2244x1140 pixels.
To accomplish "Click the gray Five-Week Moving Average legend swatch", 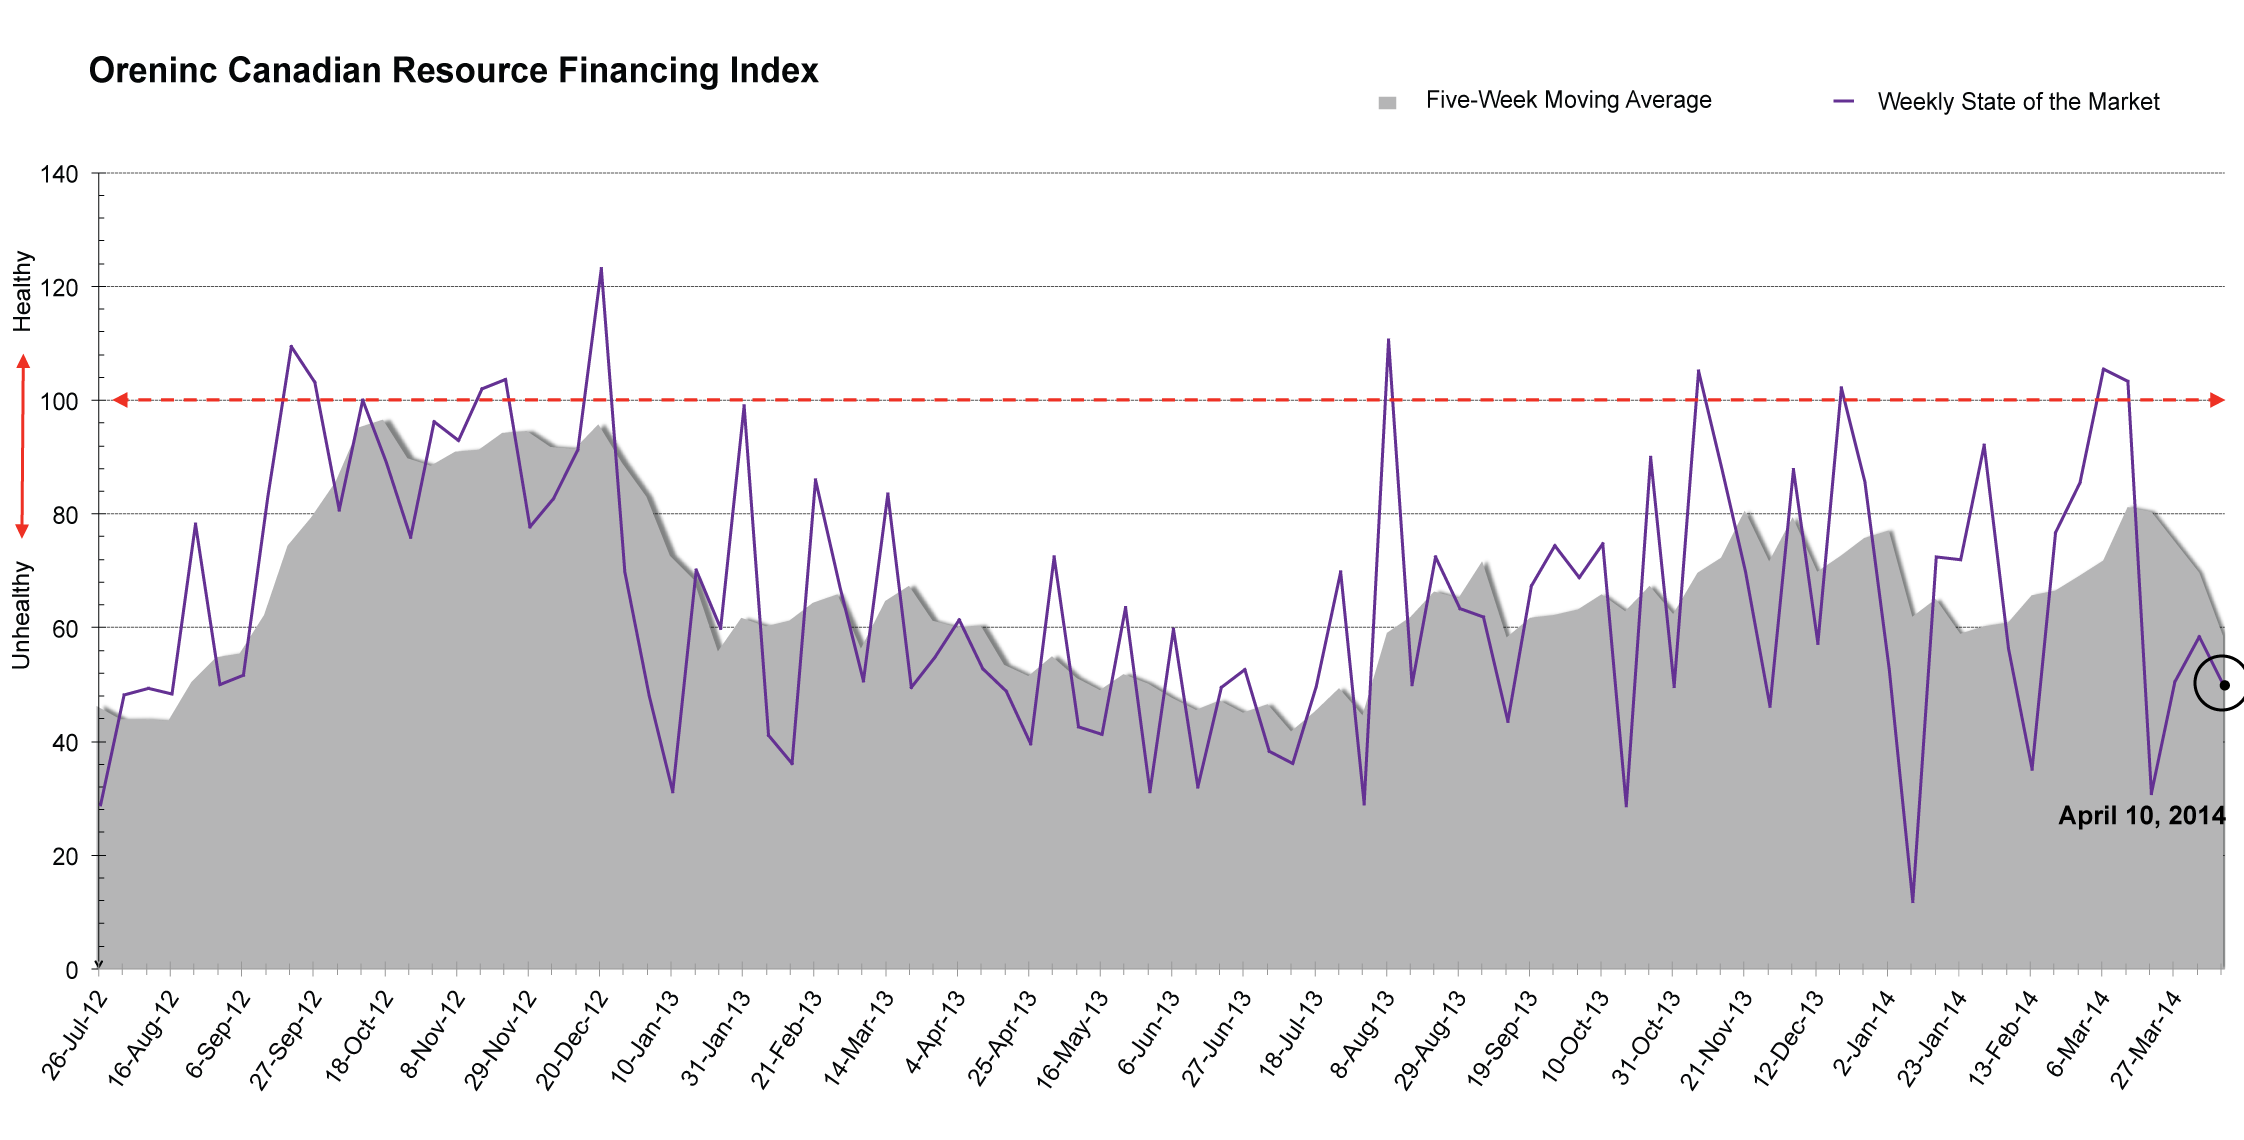I will pyautogui.click(x=1387, y=103).
